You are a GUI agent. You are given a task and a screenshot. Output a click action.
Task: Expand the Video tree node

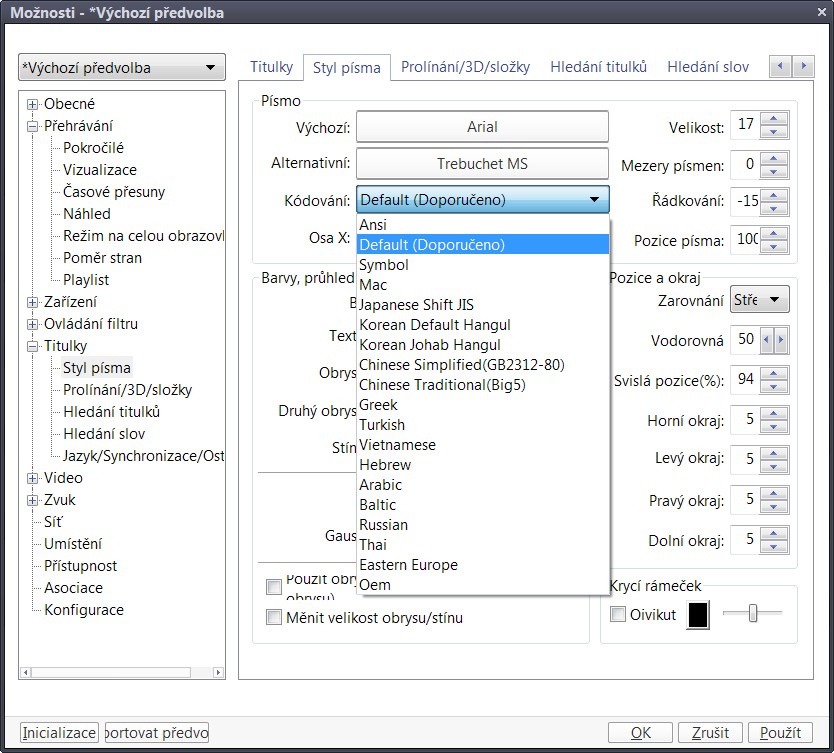click(x=33, y=478)
